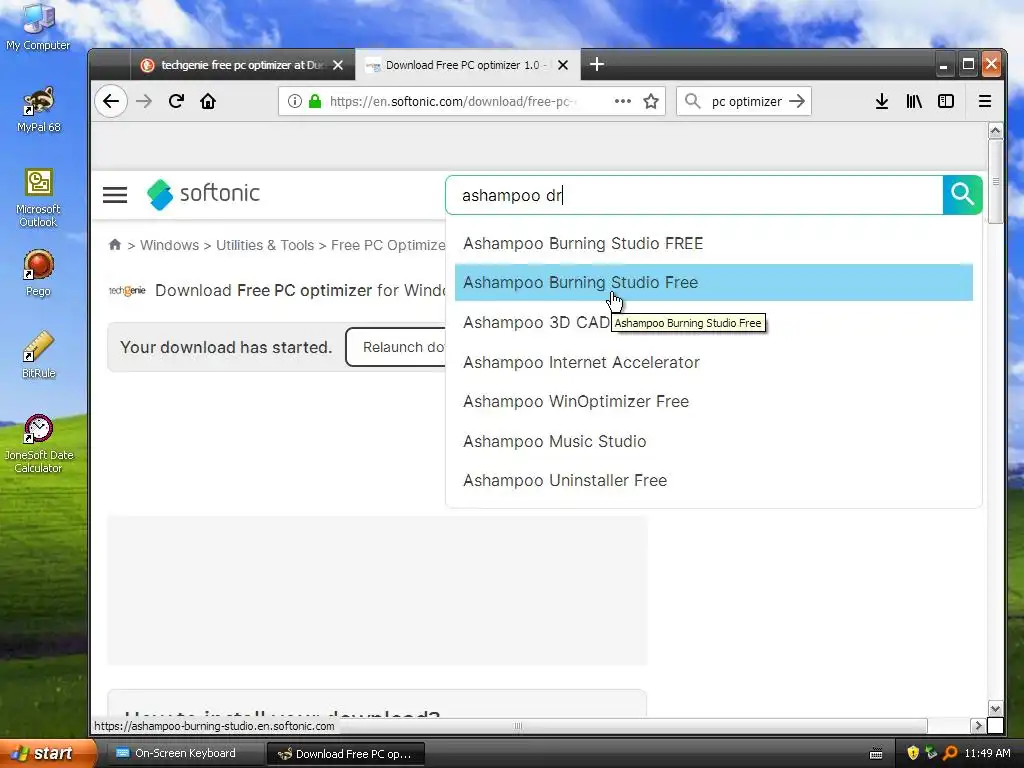Viewport: 1024px width, 768px height.
Task: Focus the Softonic search input field
Action: coord(694,195)
